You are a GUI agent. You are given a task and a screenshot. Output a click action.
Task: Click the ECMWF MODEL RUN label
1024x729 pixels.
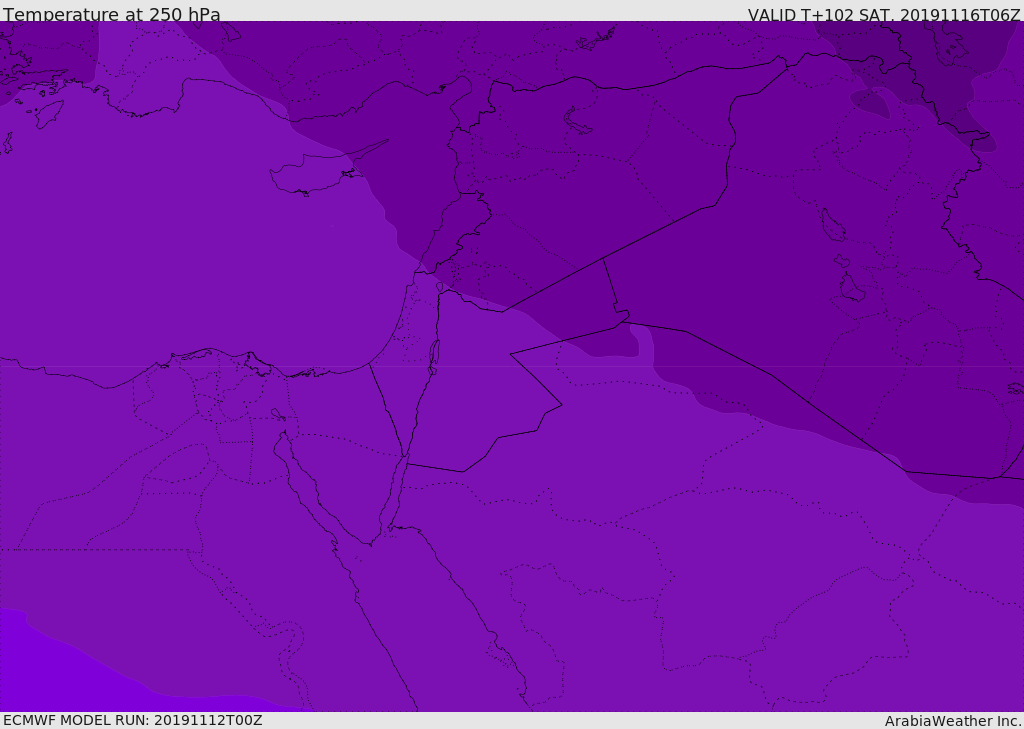(x=132, y=720)
